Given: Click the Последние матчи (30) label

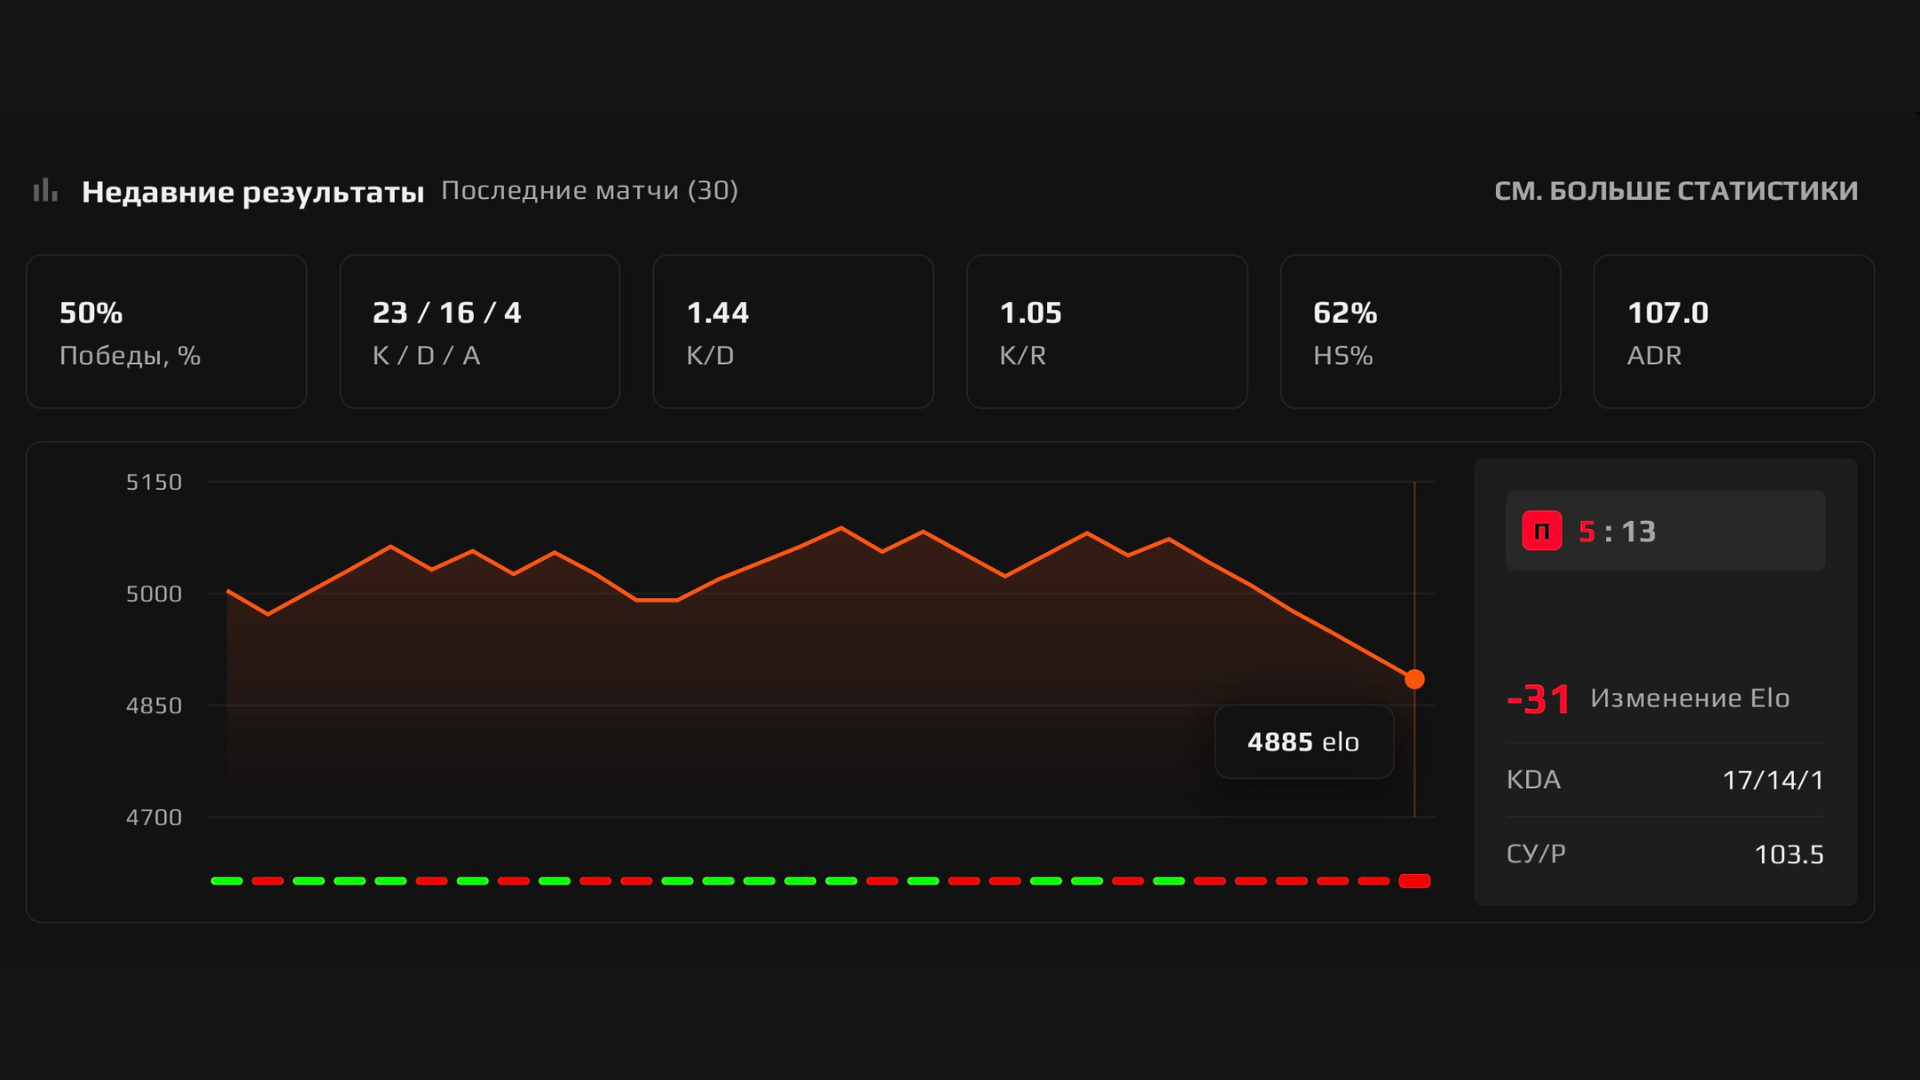Looking at the screenshot, I should click(x=589, y=191).
